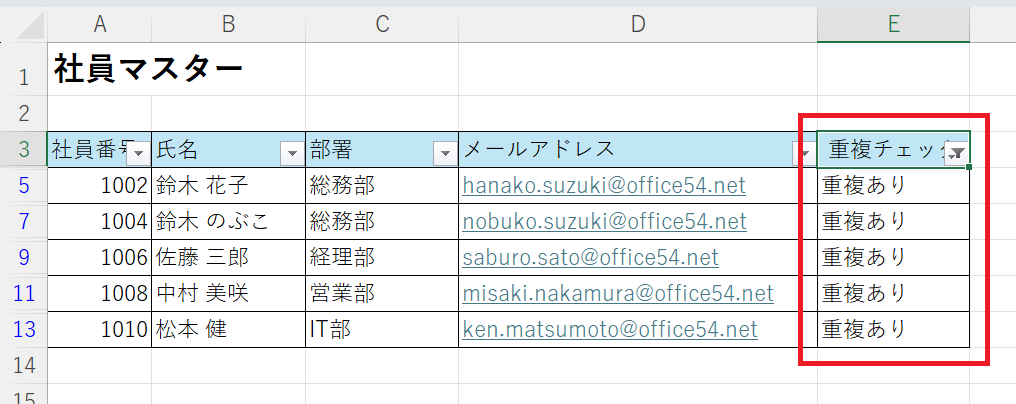The width and height of the screenshot is (1016, 404).
Task: Open the 氏名 column filter dropdown
Action: pos(292,154)
